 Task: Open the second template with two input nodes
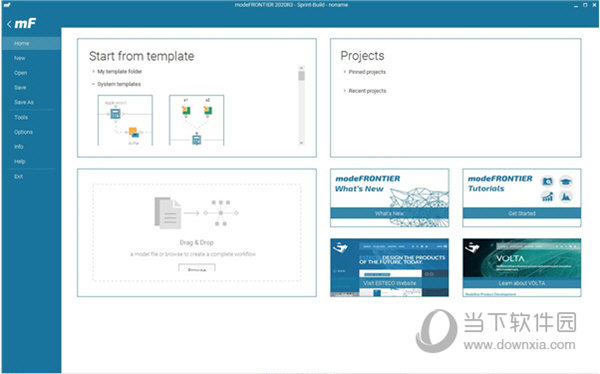pyautogui.click(x=197, y=120)
